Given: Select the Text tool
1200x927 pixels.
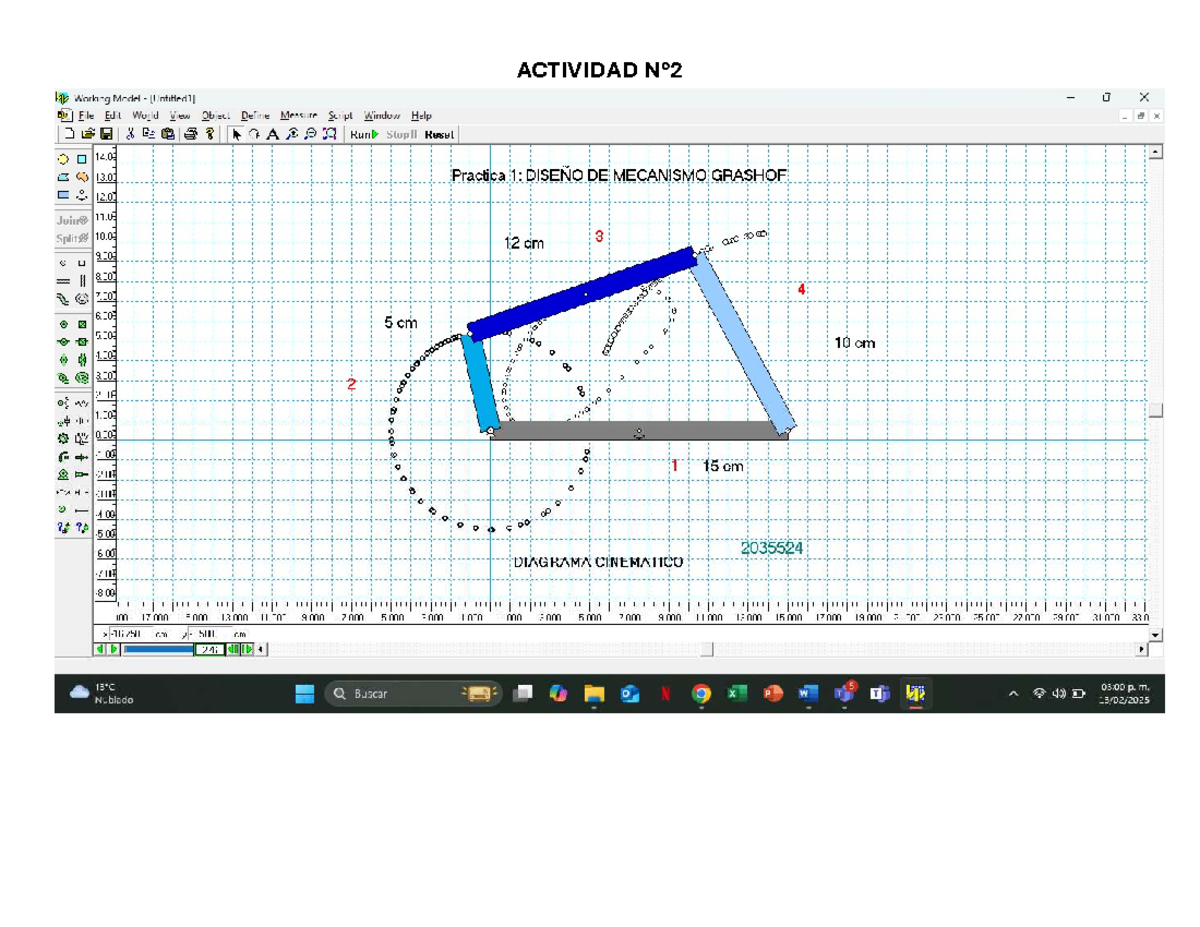Looking at the screenshot, I should [272, 134].
